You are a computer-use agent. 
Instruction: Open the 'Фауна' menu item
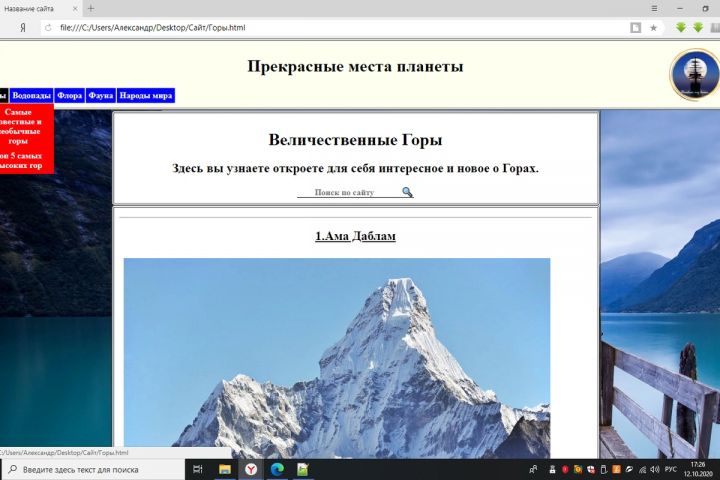(101, 96)
